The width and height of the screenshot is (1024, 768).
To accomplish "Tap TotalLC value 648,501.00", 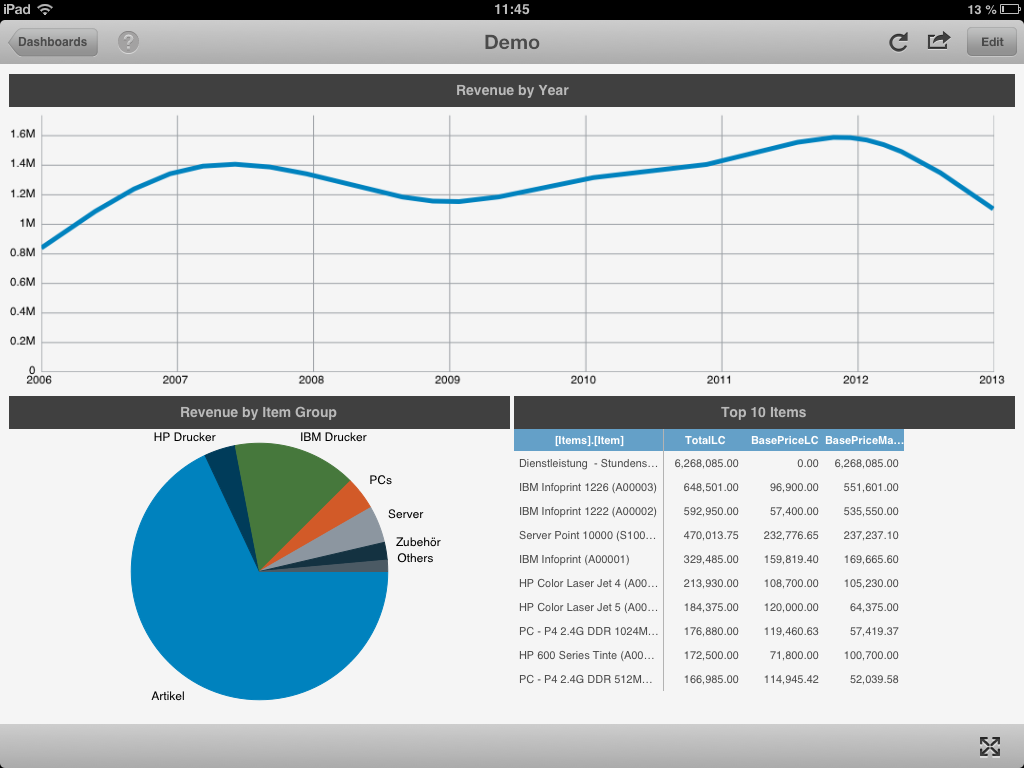I will pos(711,487).
